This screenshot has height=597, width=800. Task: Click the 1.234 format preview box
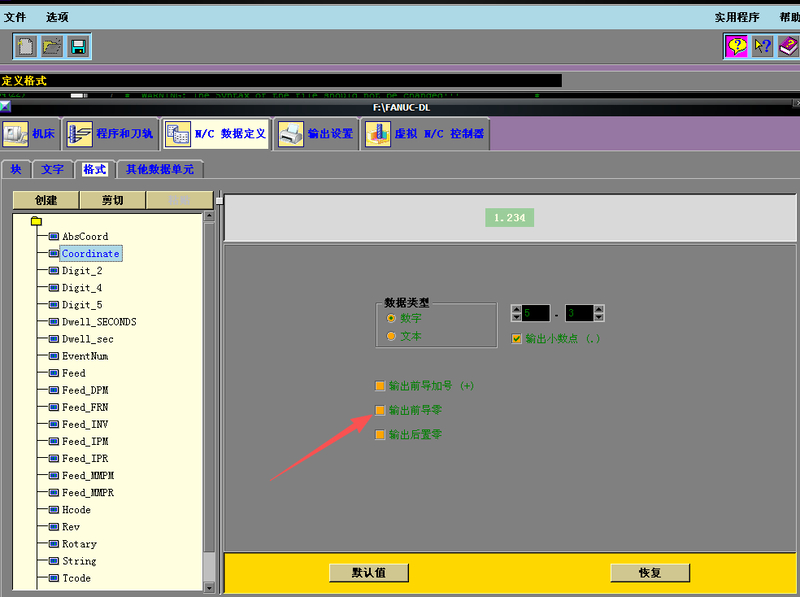509,218
